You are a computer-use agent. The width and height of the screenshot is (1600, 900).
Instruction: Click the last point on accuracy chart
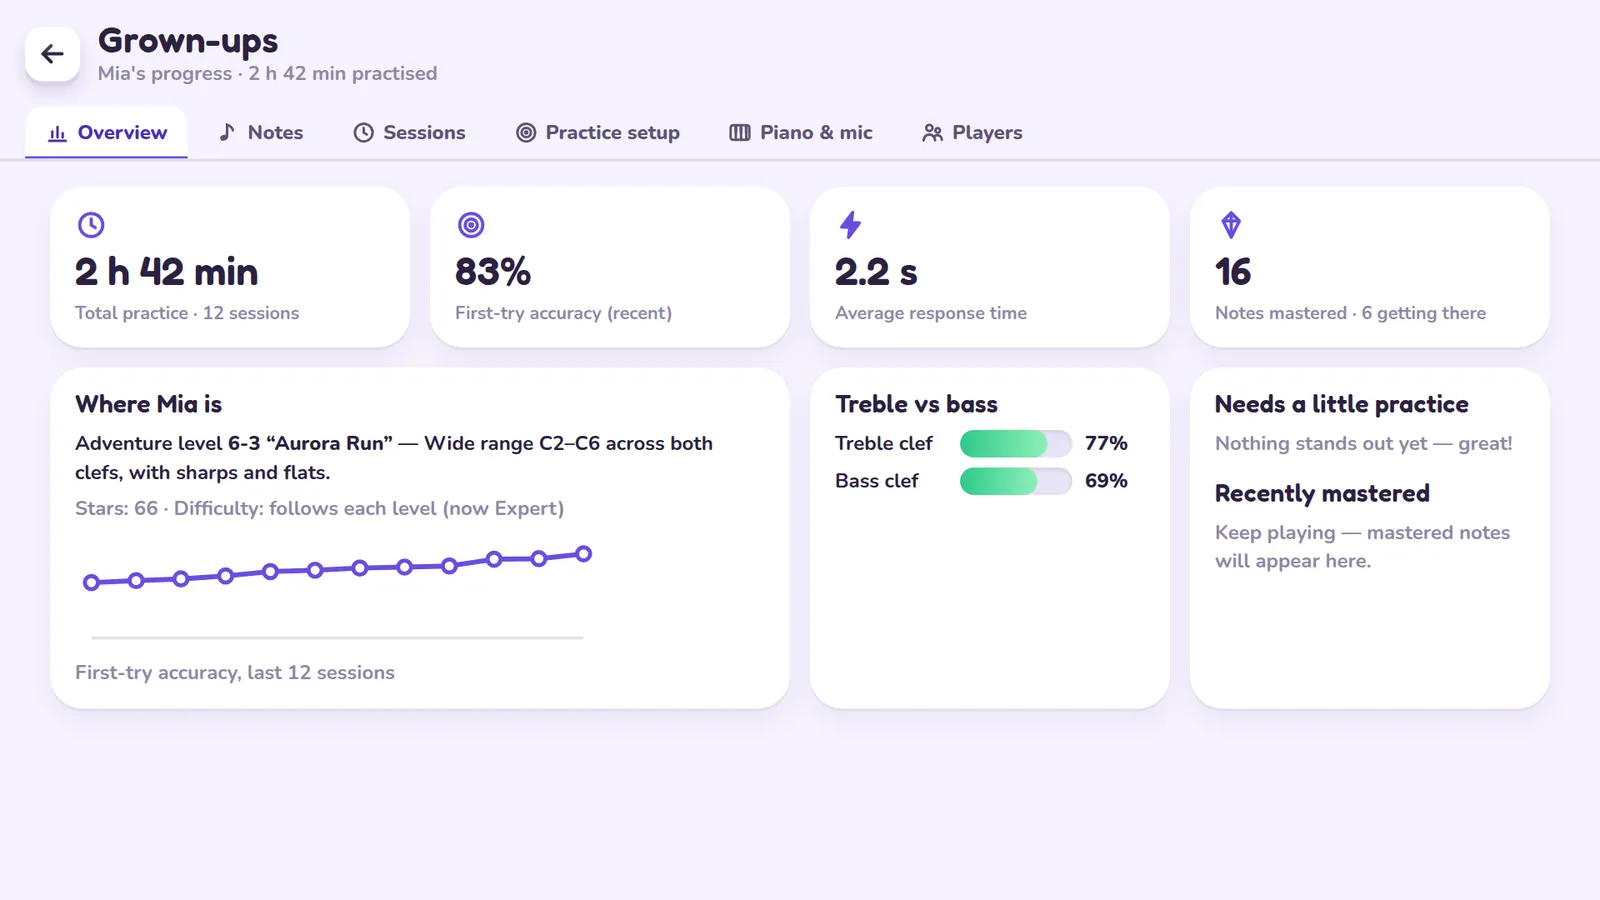point(584,554)
